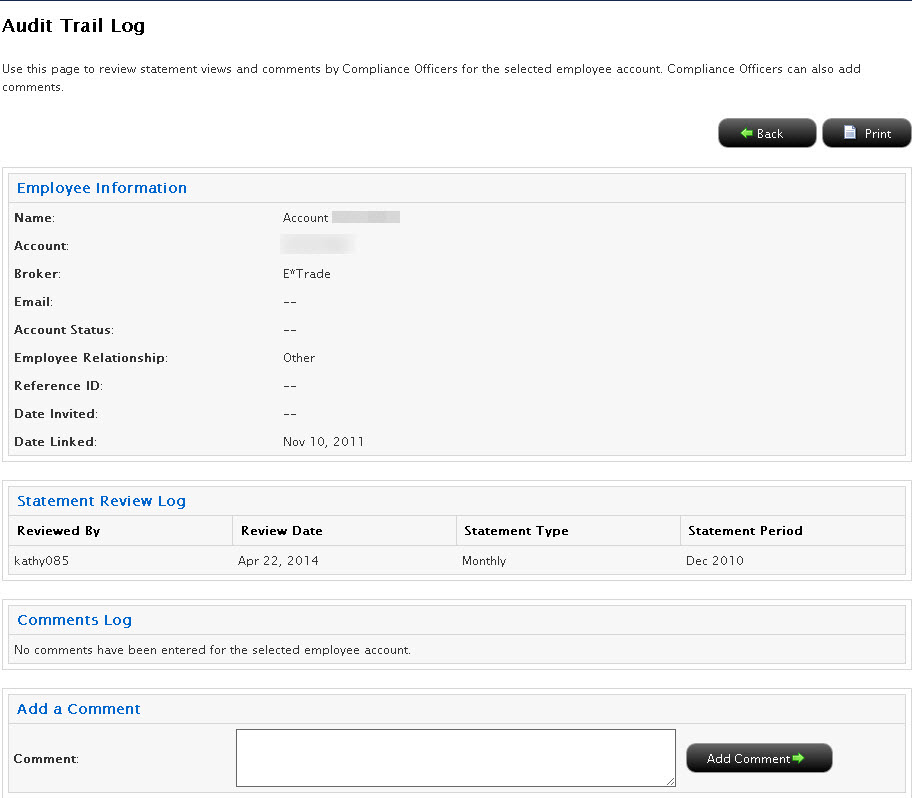The image size is (912, 798).
Task: Click the Statement Period column header
Action: point(745,531)
